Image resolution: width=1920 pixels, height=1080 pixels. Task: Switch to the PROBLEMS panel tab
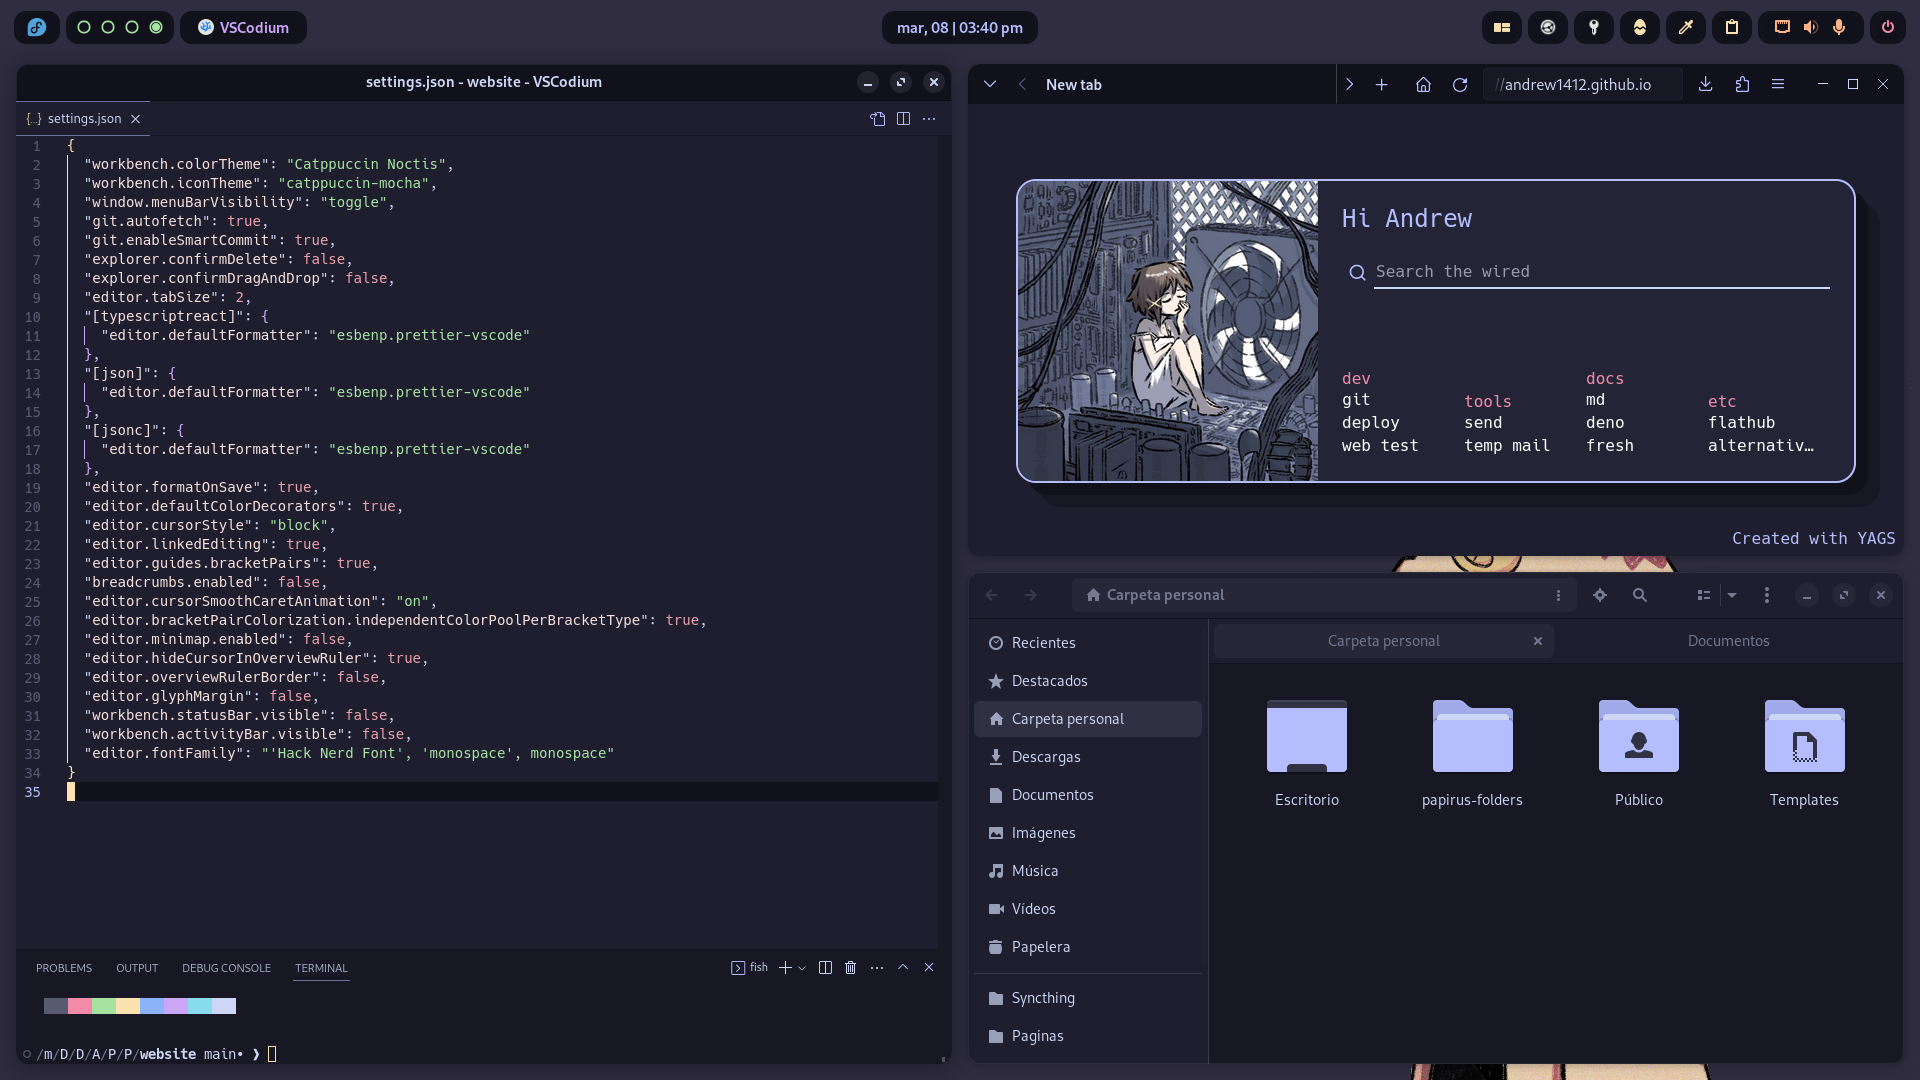point(64,968)
